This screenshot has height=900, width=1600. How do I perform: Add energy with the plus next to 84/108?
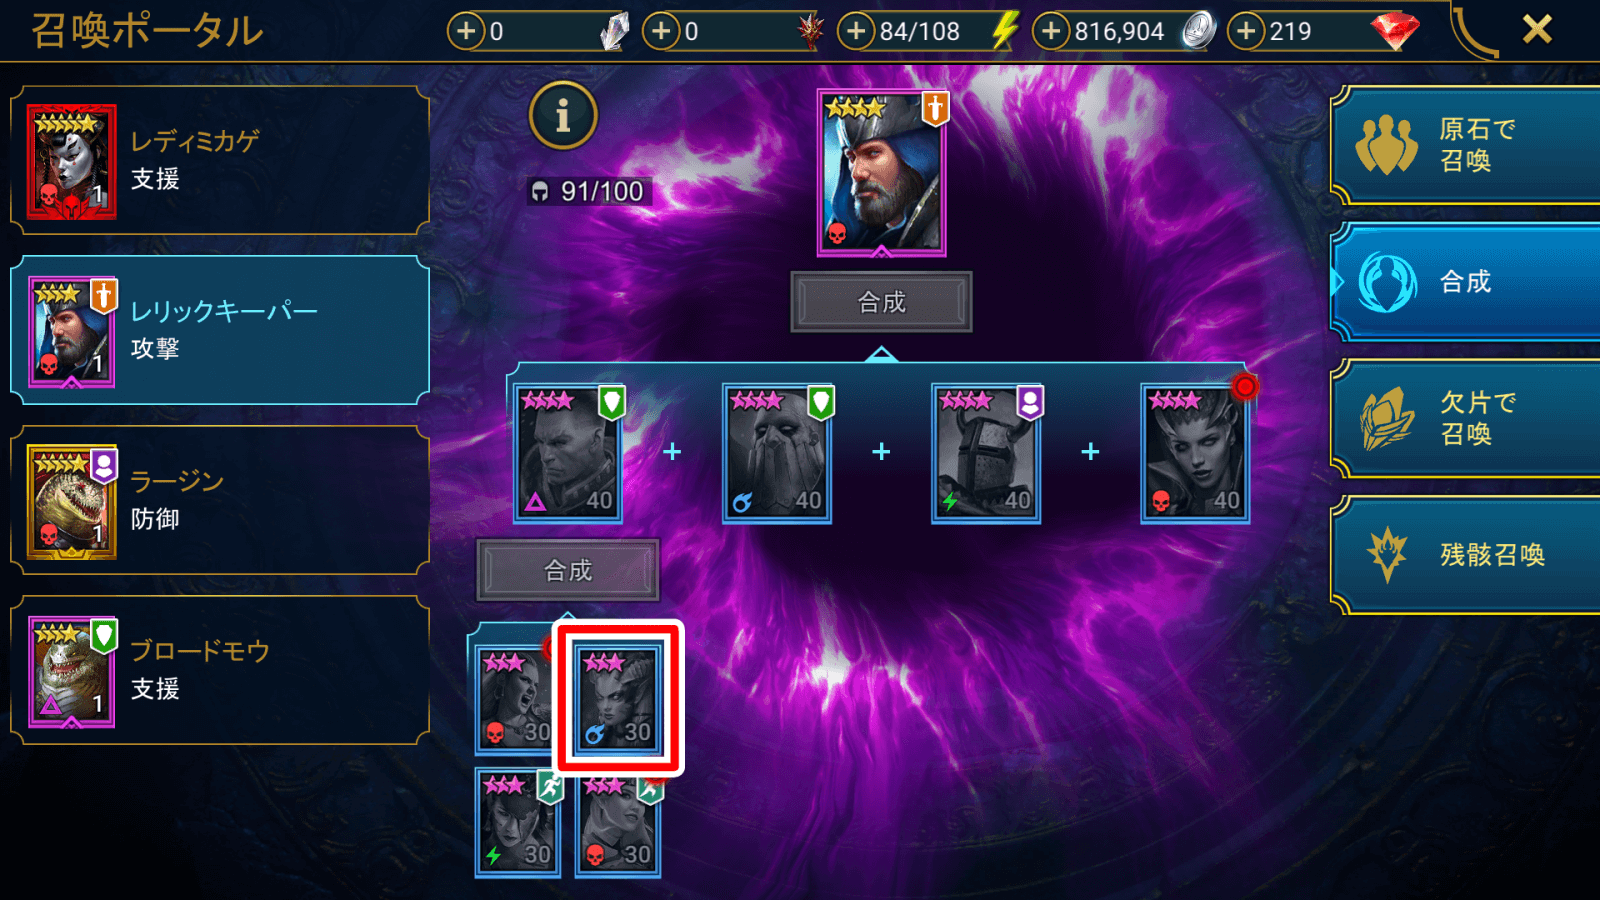(x=856, y=31)
